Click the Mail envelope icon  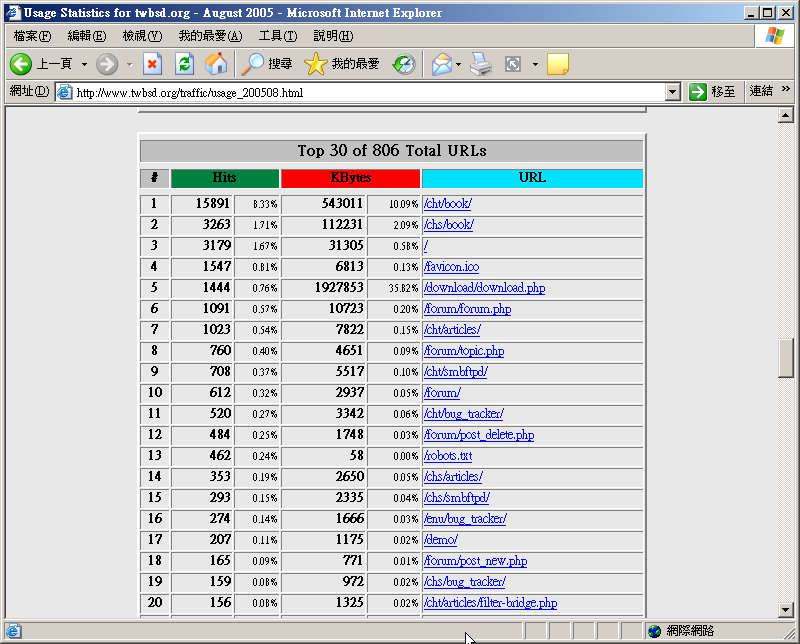(441, 64)
